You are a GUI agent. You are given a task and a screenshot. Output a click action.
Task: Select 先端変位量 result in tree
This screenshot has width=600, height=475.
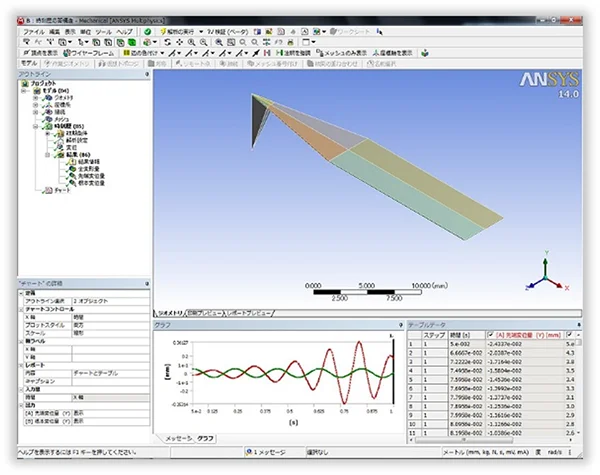87,176
